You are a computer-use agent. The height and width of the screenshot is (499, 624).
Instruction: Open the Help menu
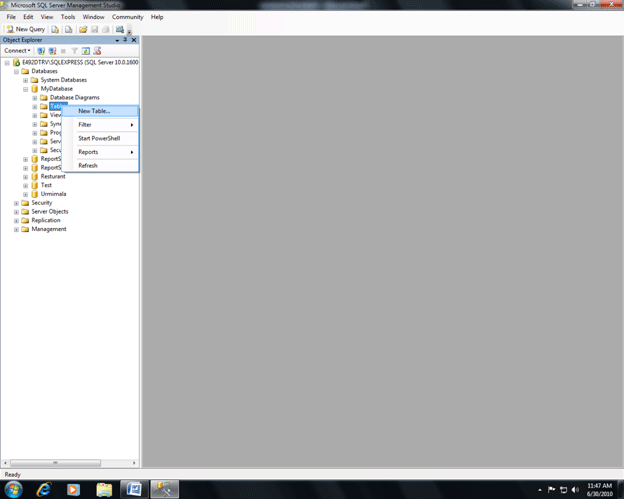[157, 17]
